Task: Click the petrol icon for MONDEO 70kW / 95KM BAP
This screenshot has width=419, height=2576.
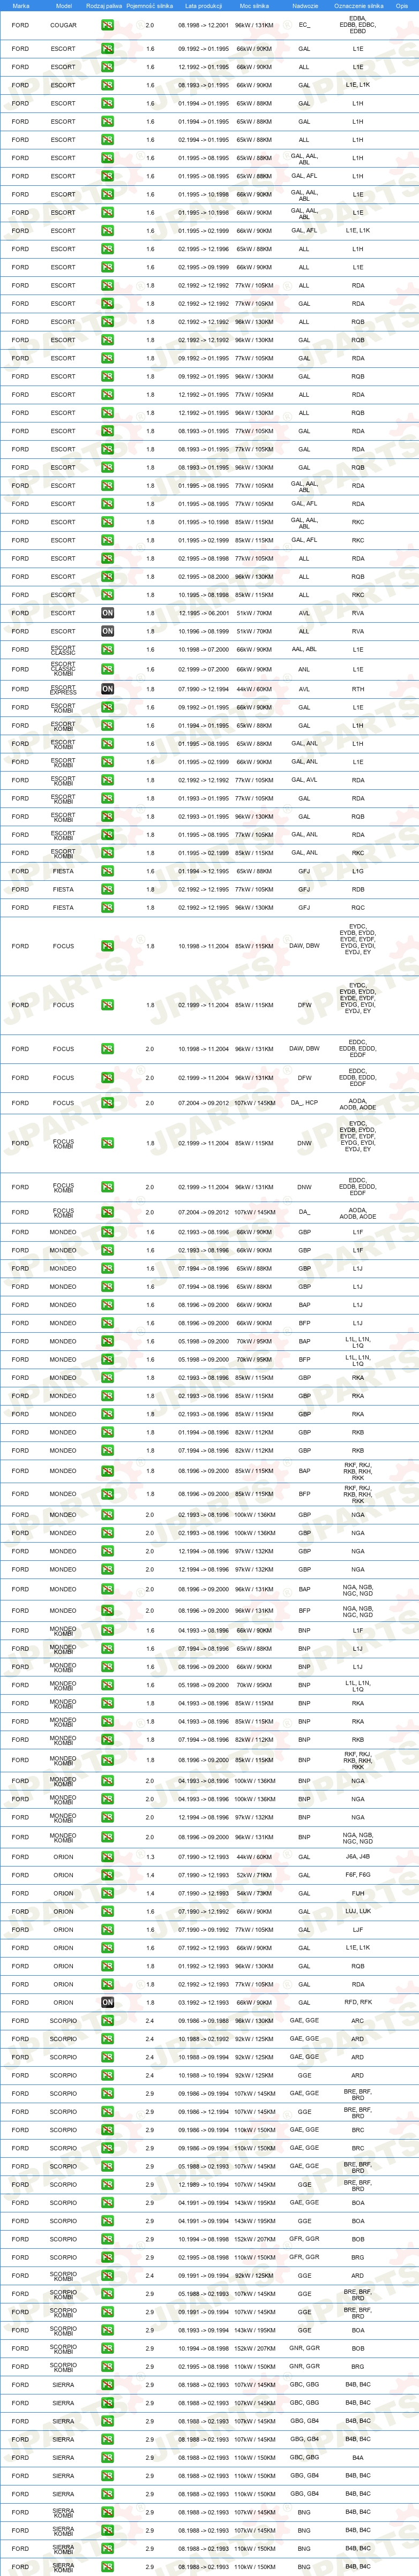Action: click(x=107, y=1341)
